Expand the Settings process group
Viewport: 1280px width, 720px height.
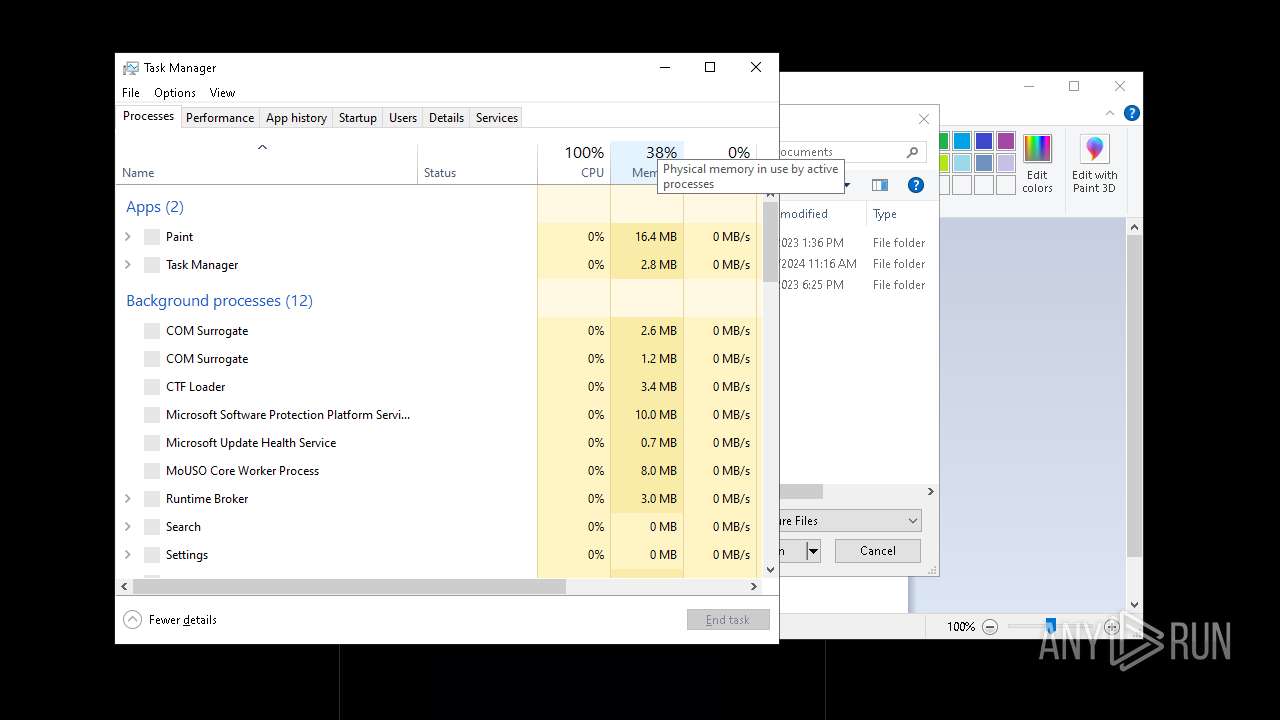[127, 555]
